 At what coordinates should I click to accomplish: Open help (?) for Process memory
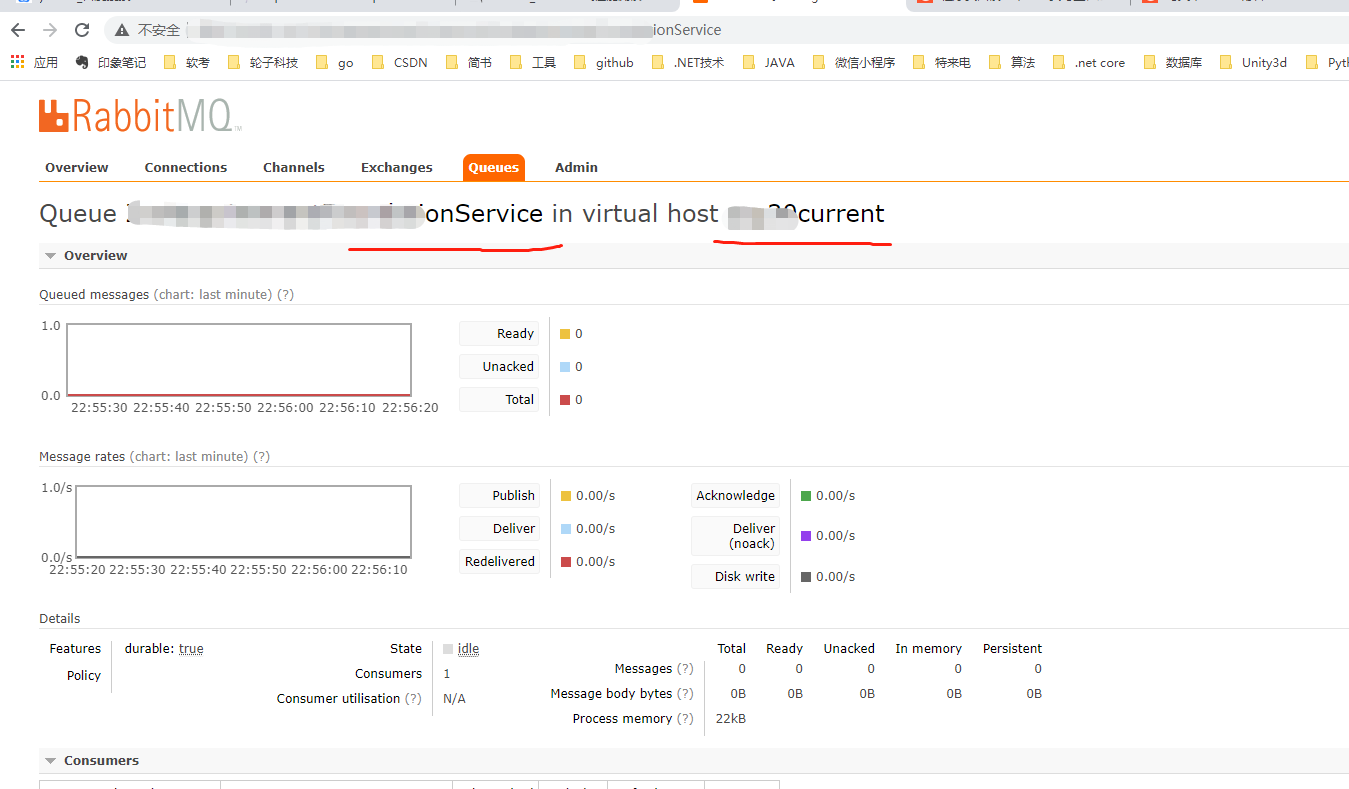tap(685, 718)
